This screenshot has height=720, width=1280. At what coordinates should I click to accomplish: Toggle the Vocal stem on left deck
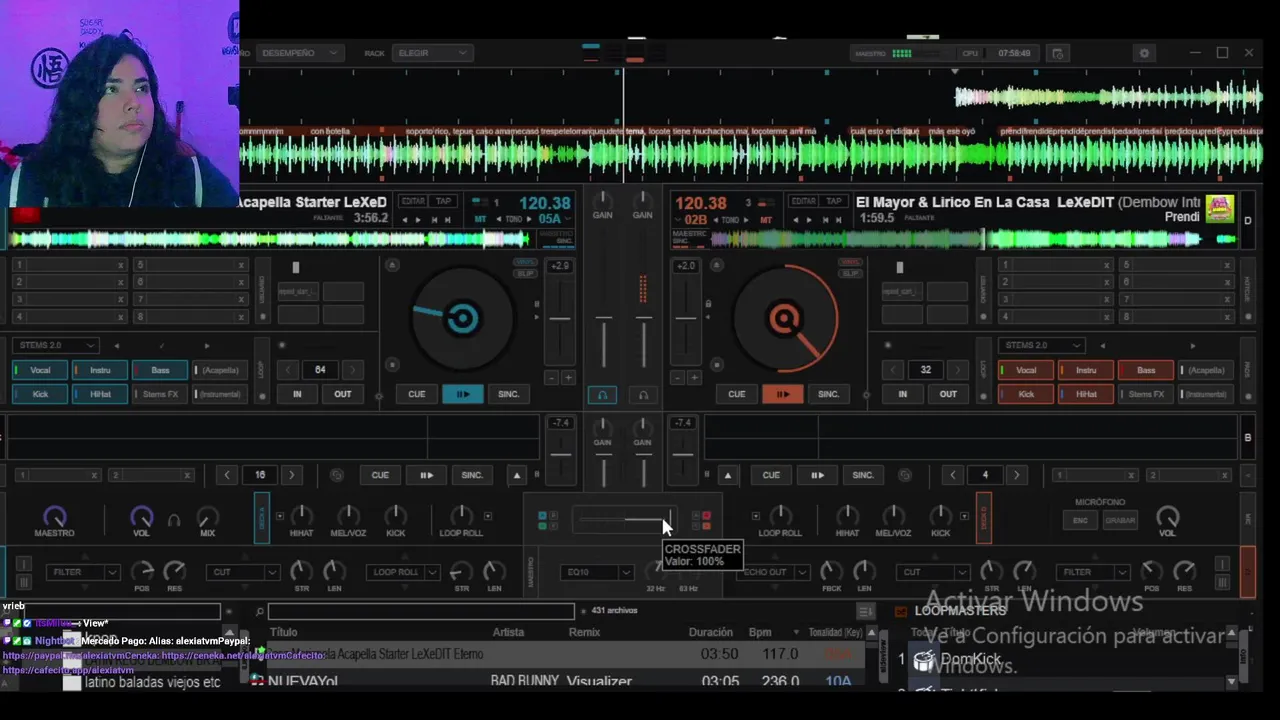coord(39,370)
